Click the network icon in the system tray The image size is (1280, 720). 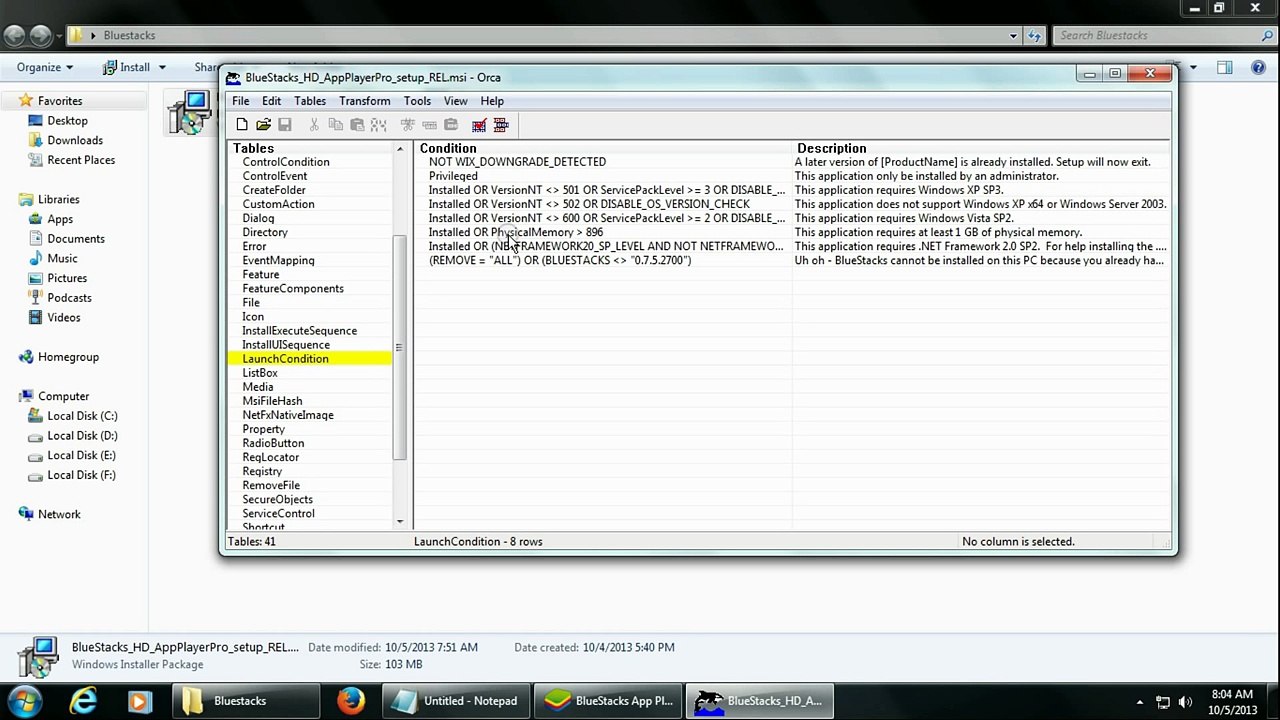point(1163,702)
